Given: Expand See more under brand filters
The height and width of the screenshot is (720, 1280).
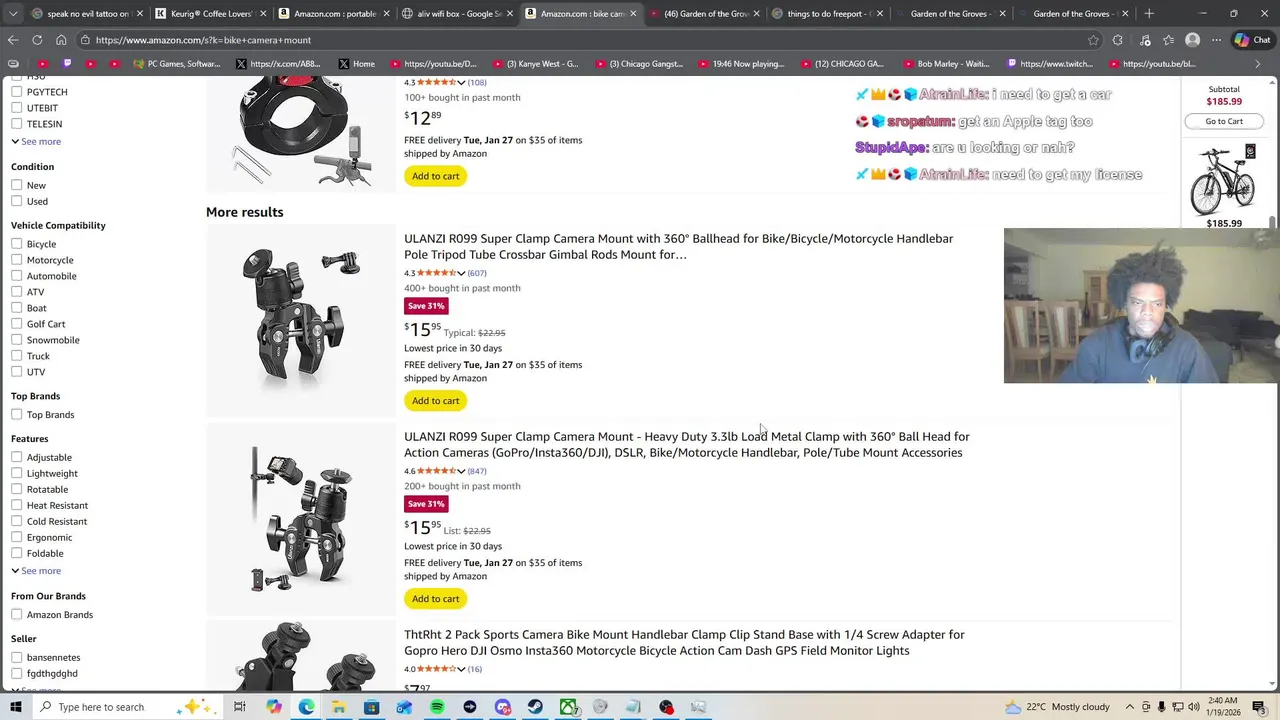Looking at the screenshot, I should click(x=36, y=141).
